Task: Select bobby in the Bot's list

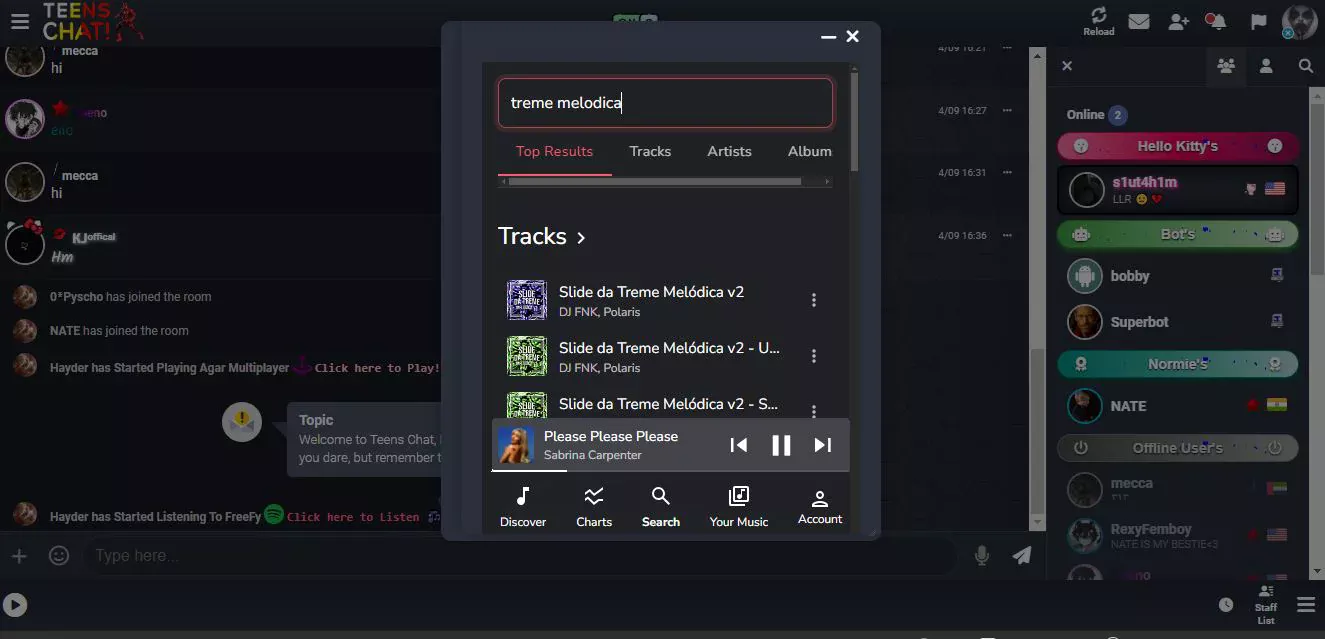Action: pyautogui.click(x=1177, y=276)
